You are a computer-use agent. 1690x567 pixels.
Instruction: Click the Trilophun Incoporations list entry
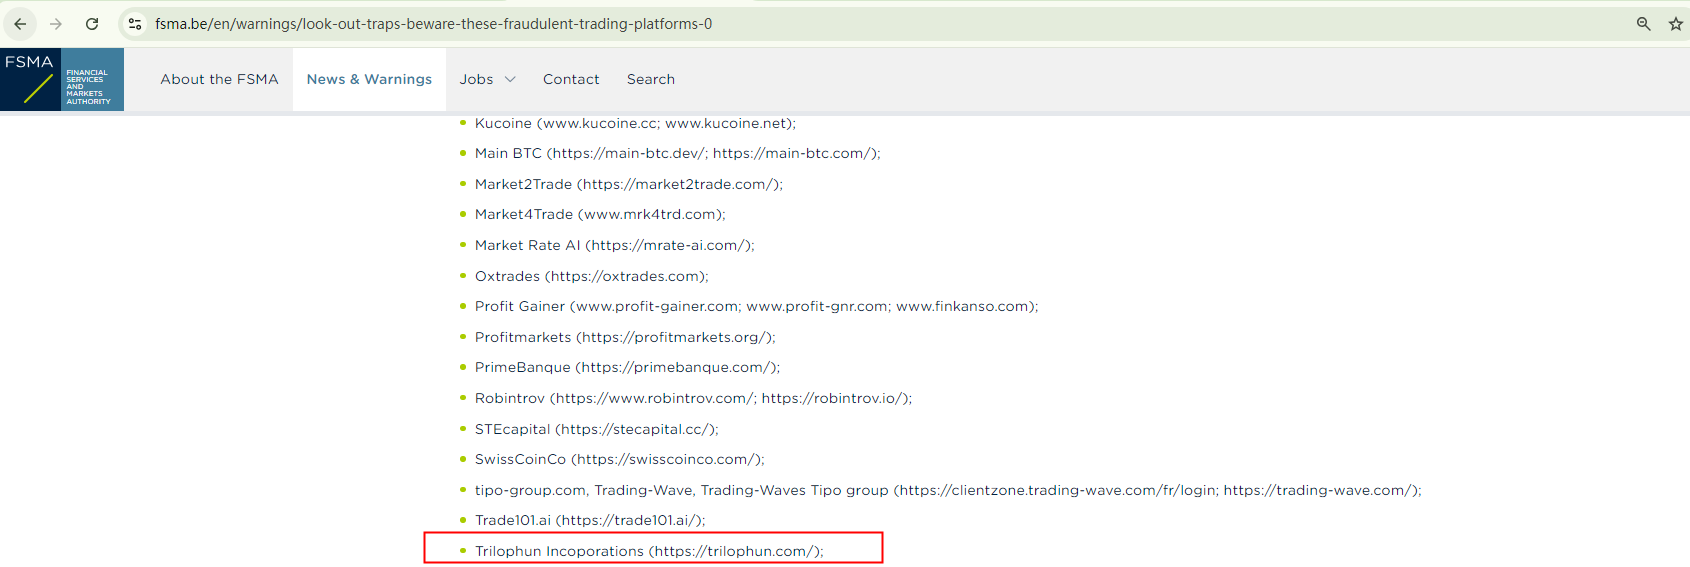point(649,551)
